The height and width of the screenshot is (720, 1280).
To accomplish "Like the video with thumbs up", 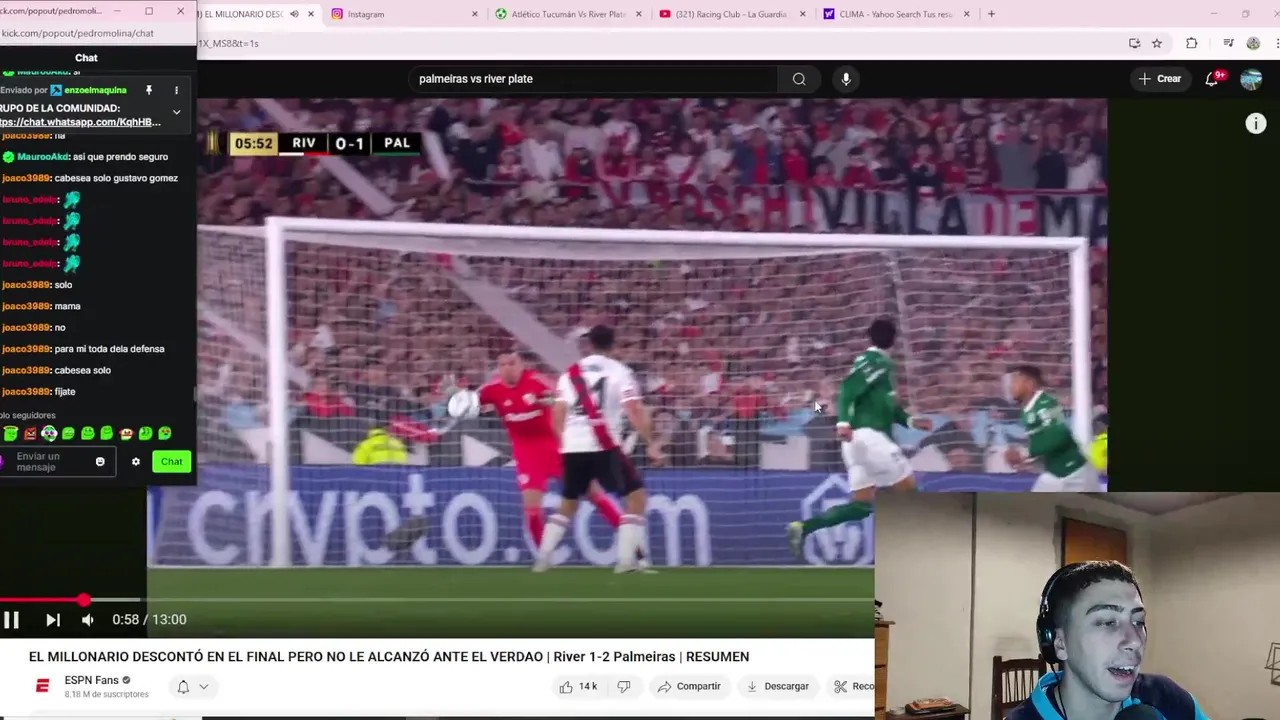I will [x=578, y=686].
